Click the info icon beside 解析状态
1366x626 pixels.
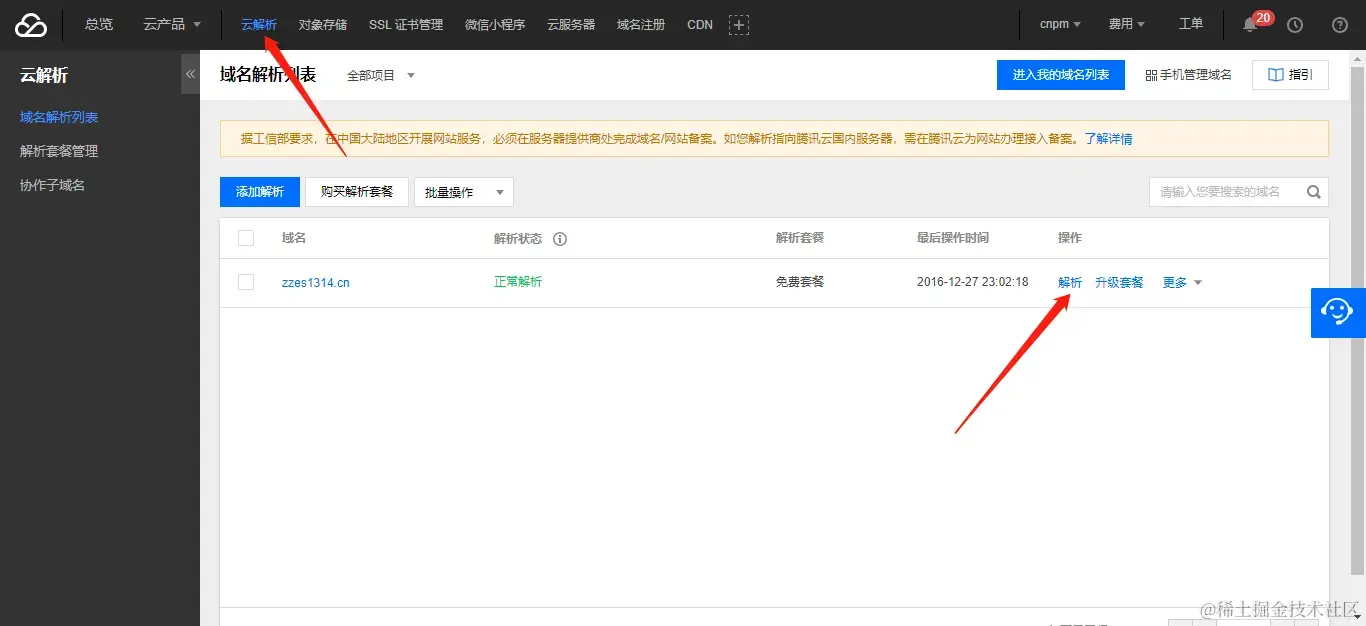click(x=560, y=239)
